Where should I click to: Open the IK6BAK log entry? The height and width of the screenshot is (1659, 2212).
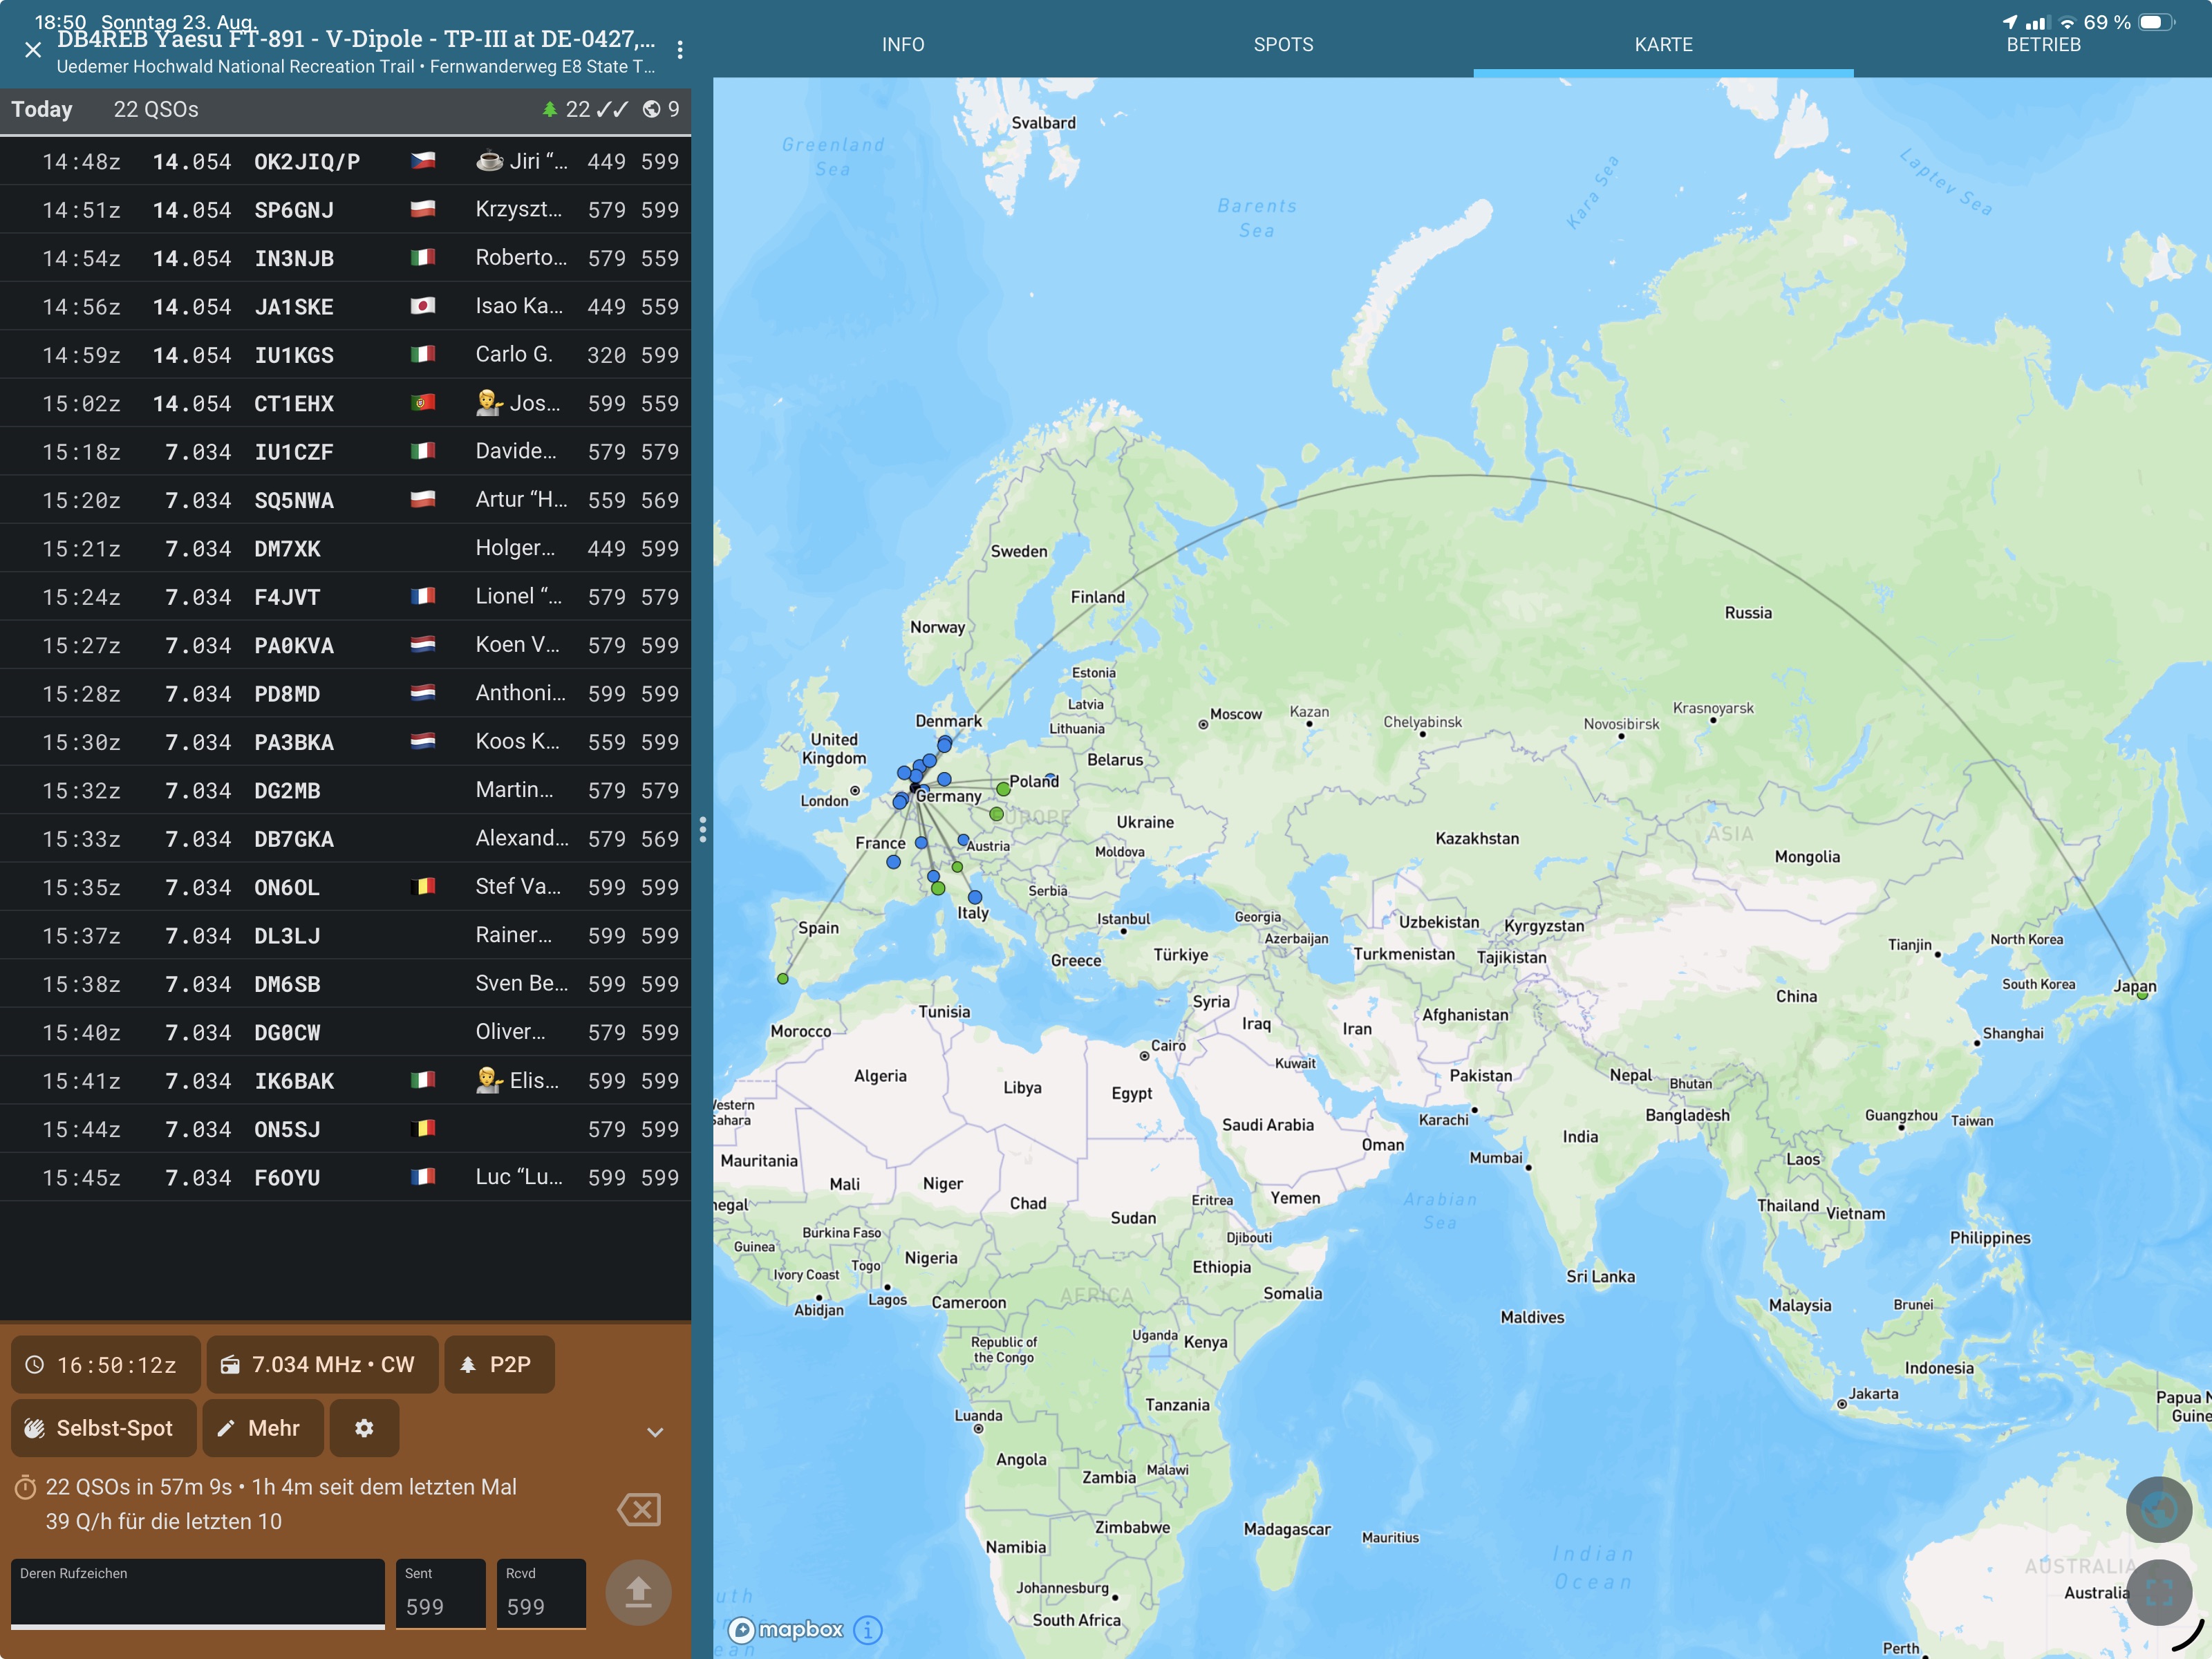345,1081
